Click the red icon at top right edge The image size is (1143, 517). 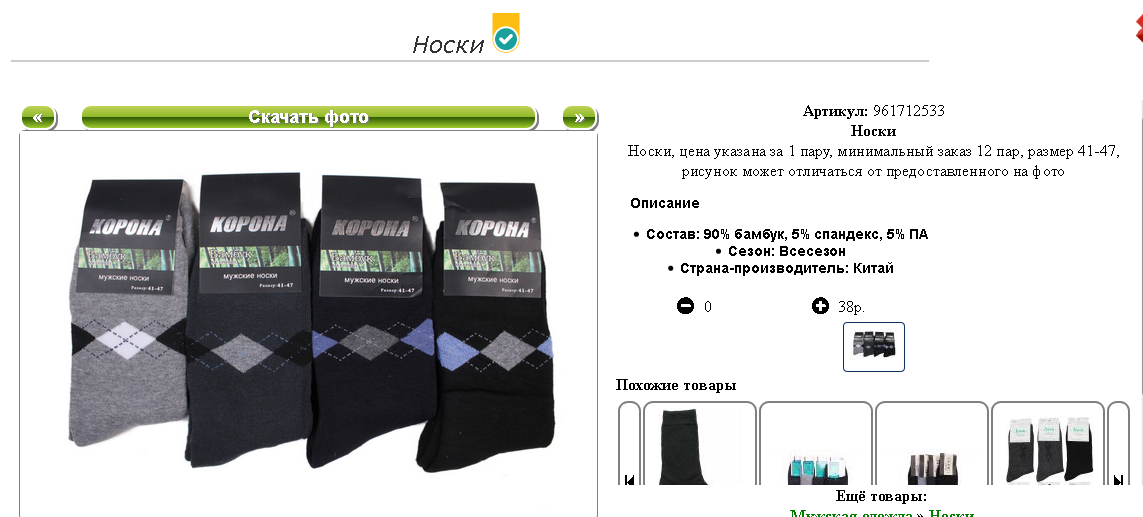coord(1138,29)
